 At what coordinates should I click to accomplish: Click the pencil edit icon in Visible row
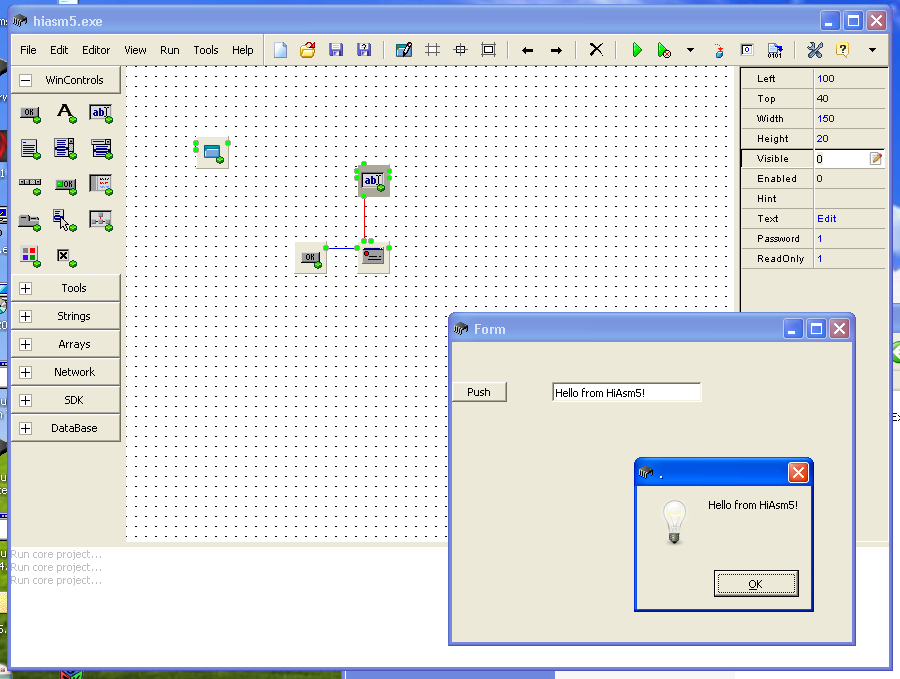tap(875, 158)
